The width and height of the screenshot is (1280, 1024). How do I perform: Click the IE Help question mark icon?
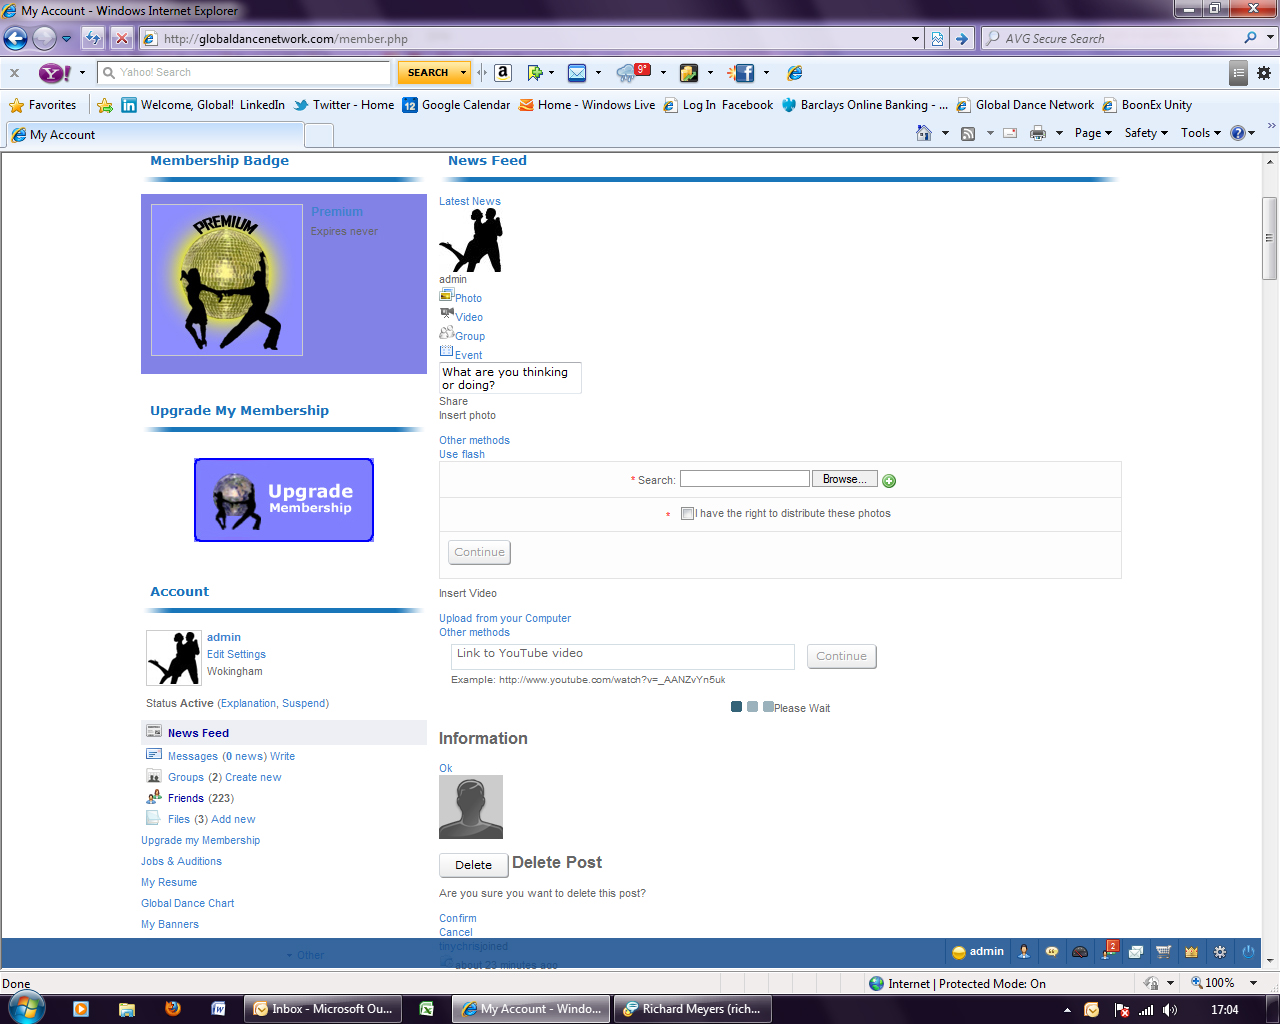[1238, 133]
